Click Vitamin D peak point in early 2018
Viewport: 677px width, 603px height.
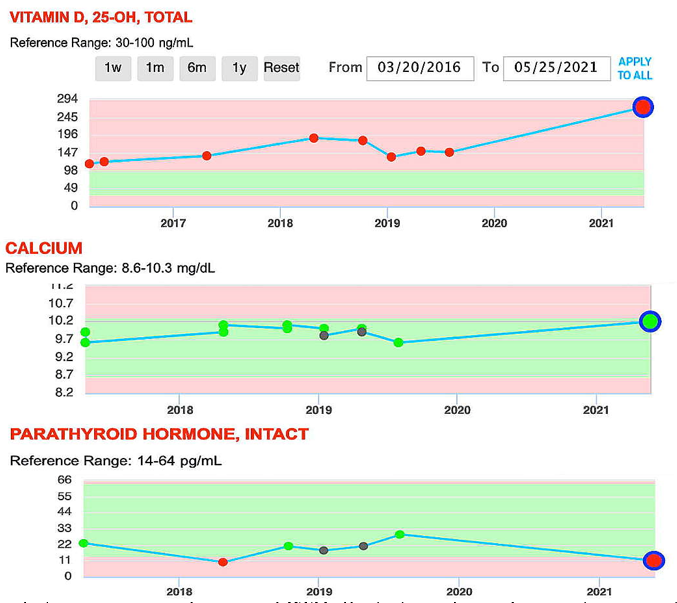pos(314,138)
